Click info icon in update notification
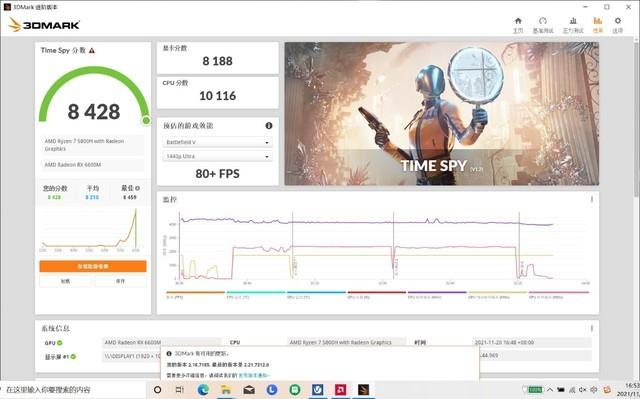 (x=169, y=354)
